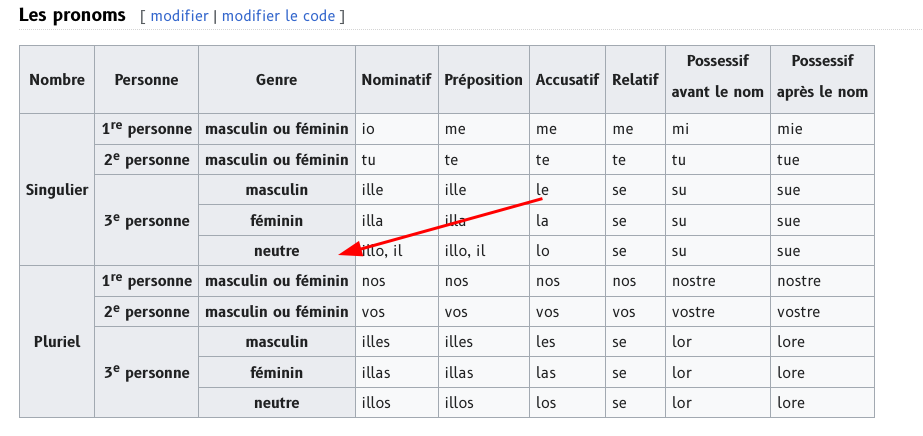
Task: Click the "Singulier" row header
Action: [57, 190]
